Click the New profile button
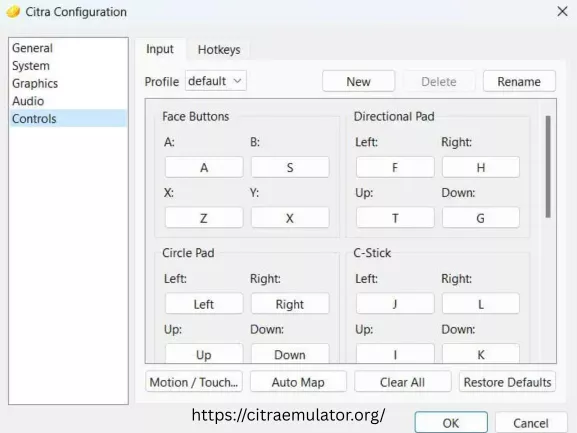This screenshot has width=577, height=433. [358, 81]
